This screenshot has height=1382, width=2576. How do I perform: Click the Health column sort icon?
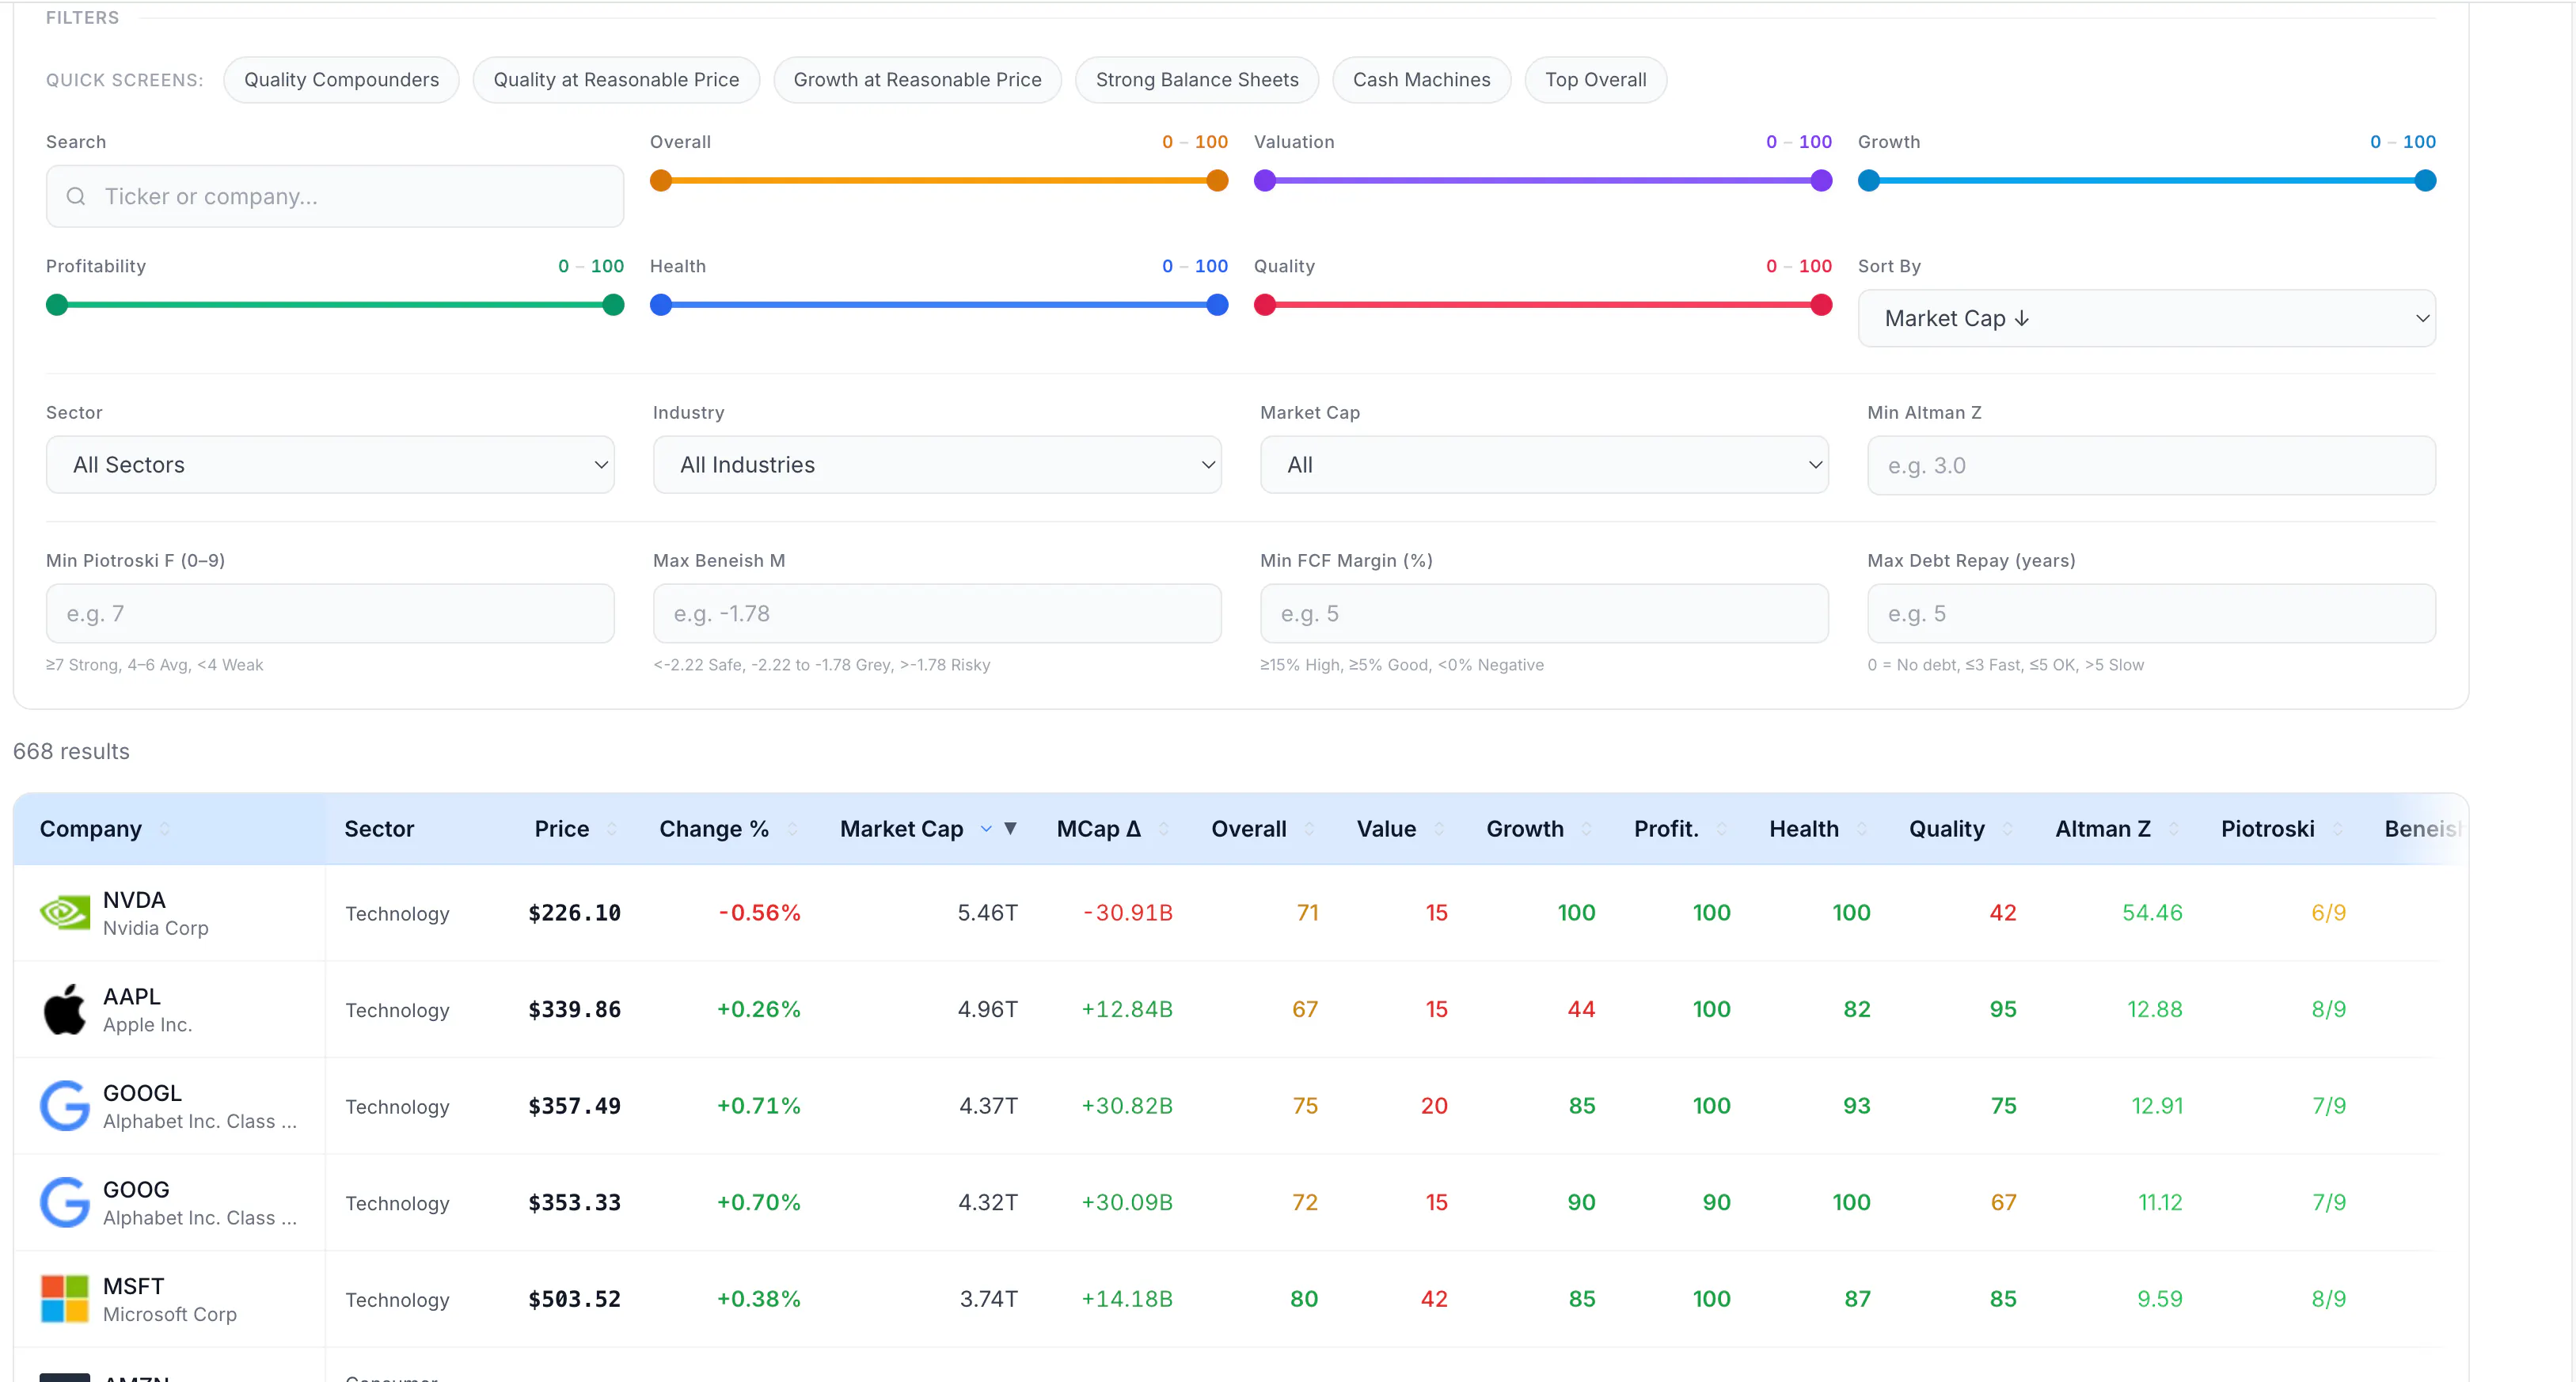coord(1862,828)
